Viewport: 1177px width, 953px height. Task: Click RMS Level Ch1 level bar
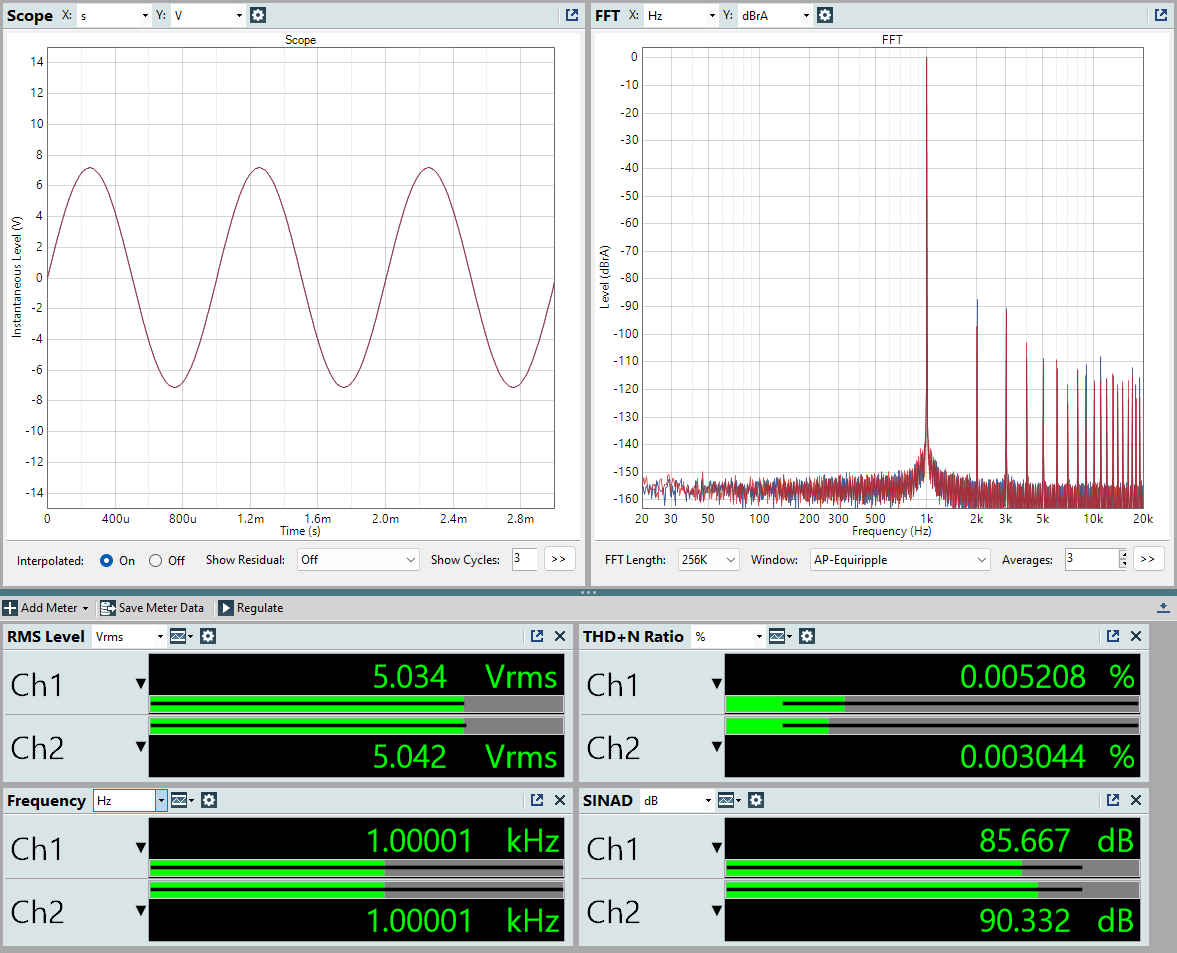[357, 704]
